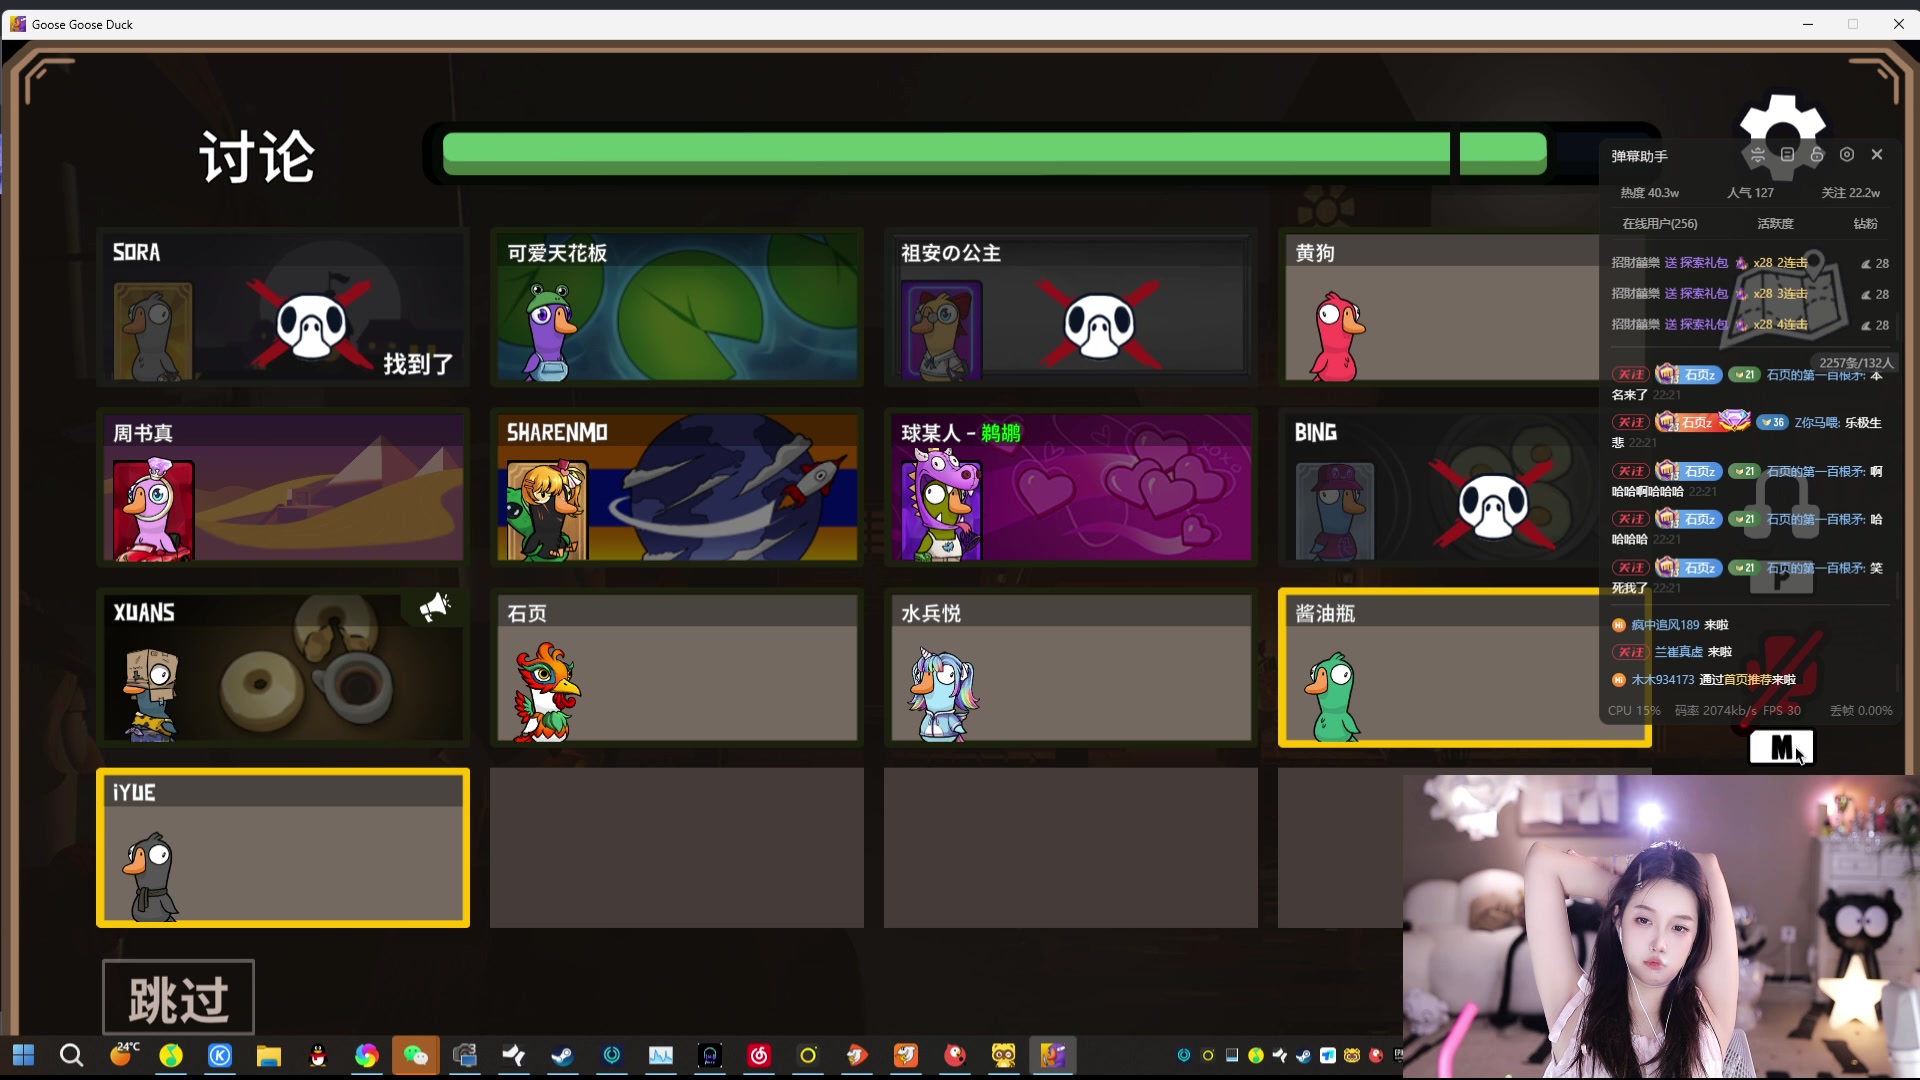Click the 热度 40.3w stat
This screenshot has width=1920, height=1080.
1649,193
